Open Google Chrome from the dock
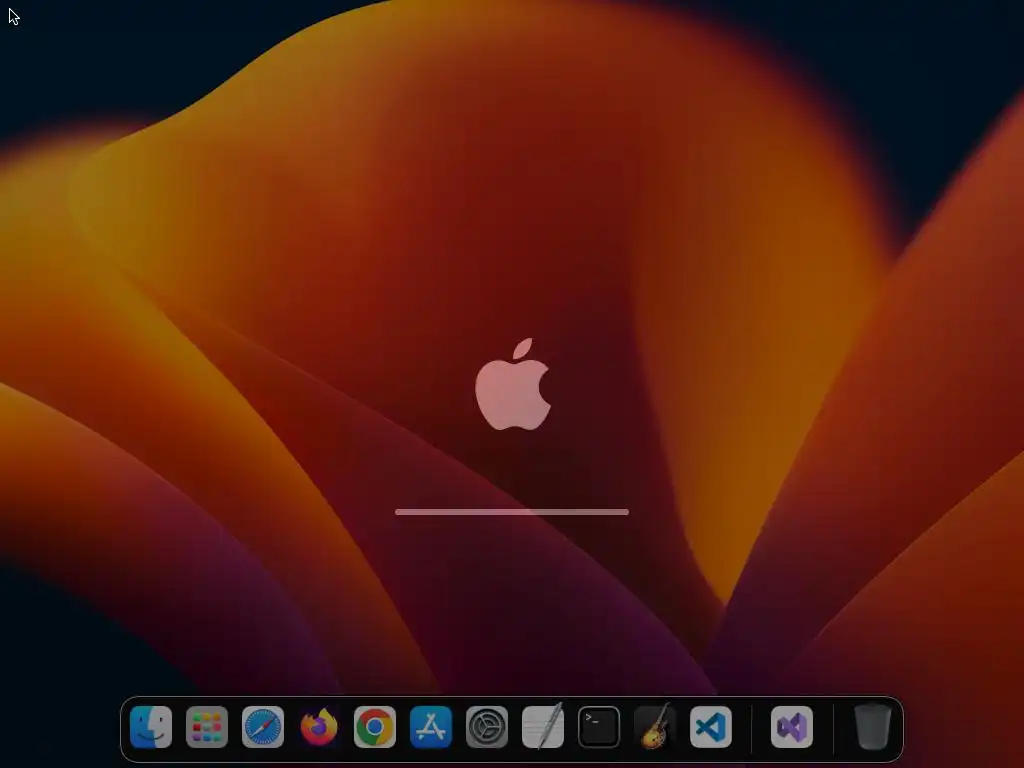The image size is (1024, 768). click(375, 727)
